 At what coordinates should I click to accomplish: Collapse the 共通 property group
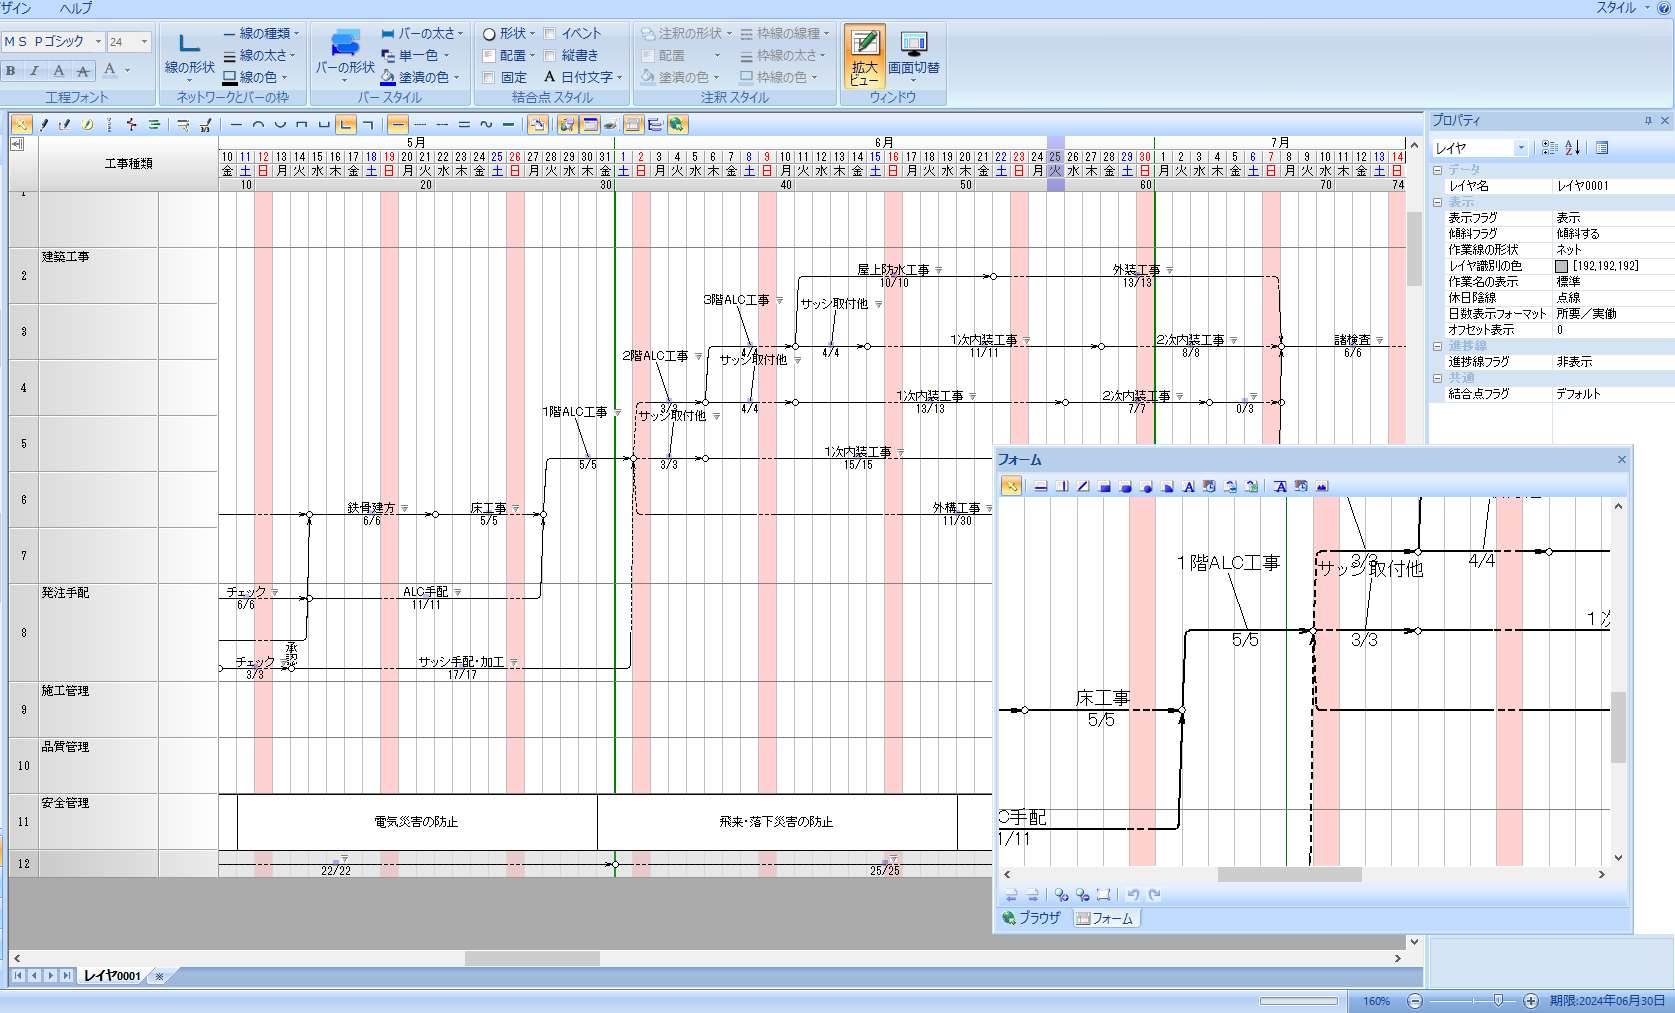point(1437,378)
